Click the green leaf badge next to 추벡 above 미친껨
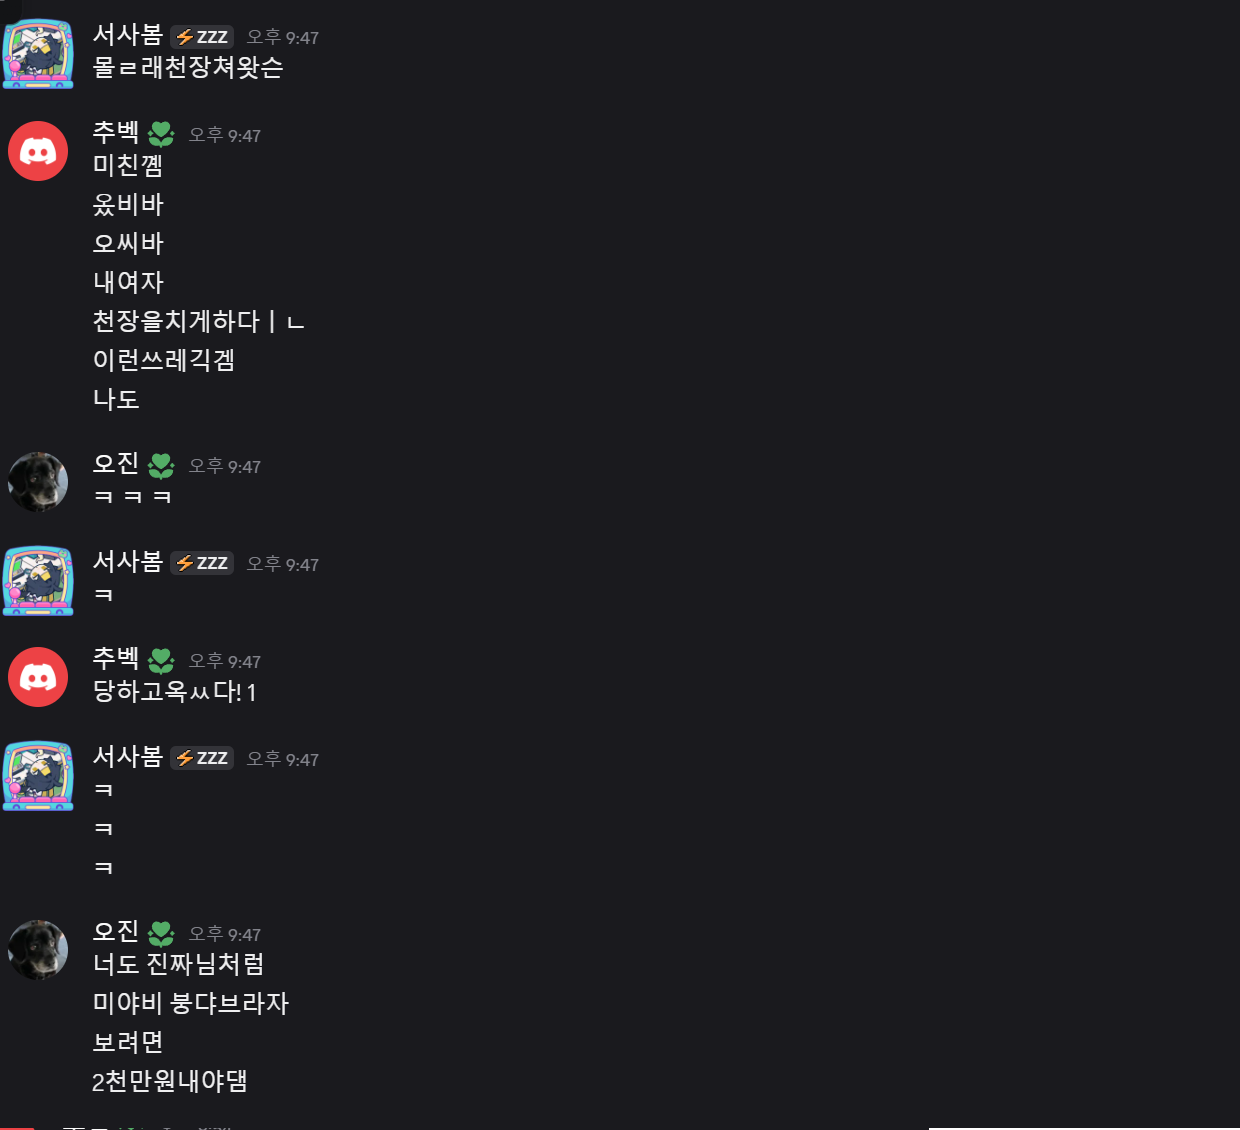Viewport: 1240px width, 1130px height. pyautogui.click(x=161, y=134)
